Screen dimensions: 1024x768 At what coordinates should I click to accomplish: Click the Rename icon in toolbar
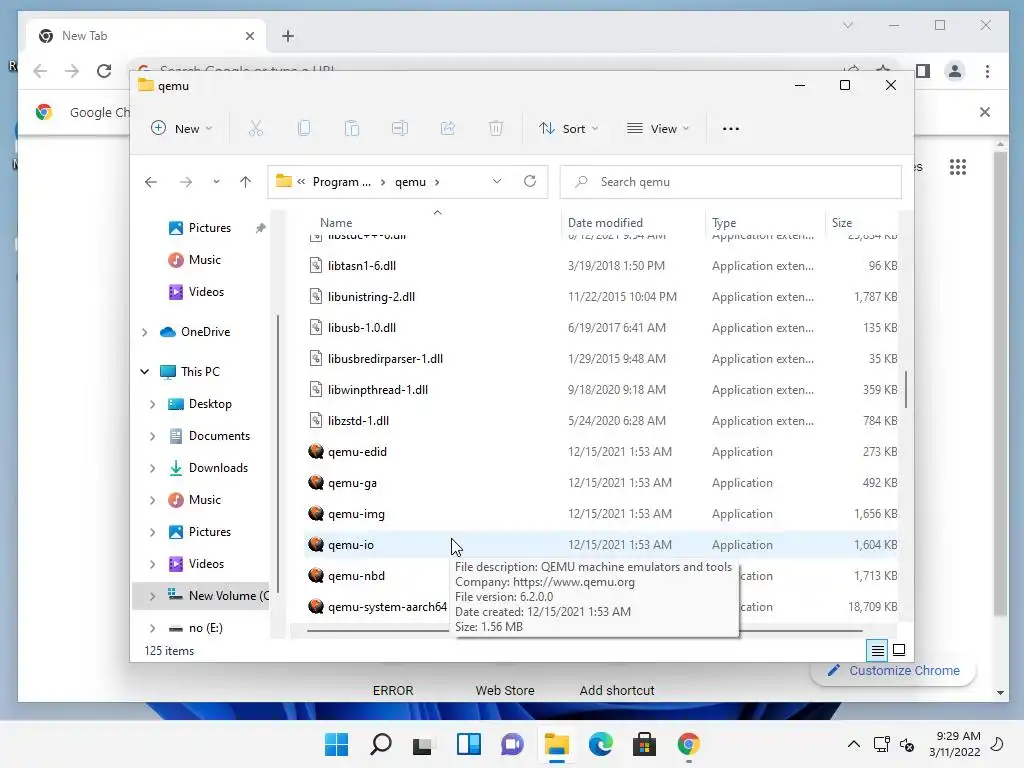[x=400, y=129]
